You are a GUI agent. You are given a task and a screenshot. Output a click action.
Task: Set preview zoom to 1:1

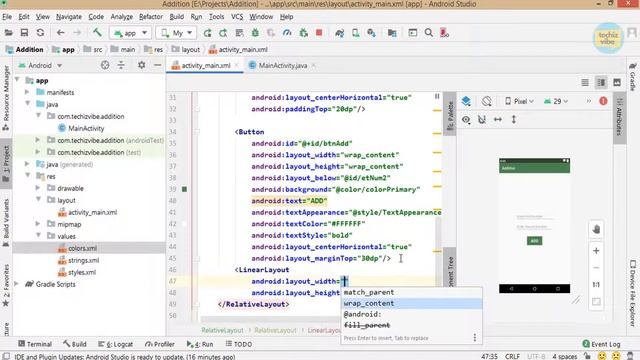coord(596,284)
